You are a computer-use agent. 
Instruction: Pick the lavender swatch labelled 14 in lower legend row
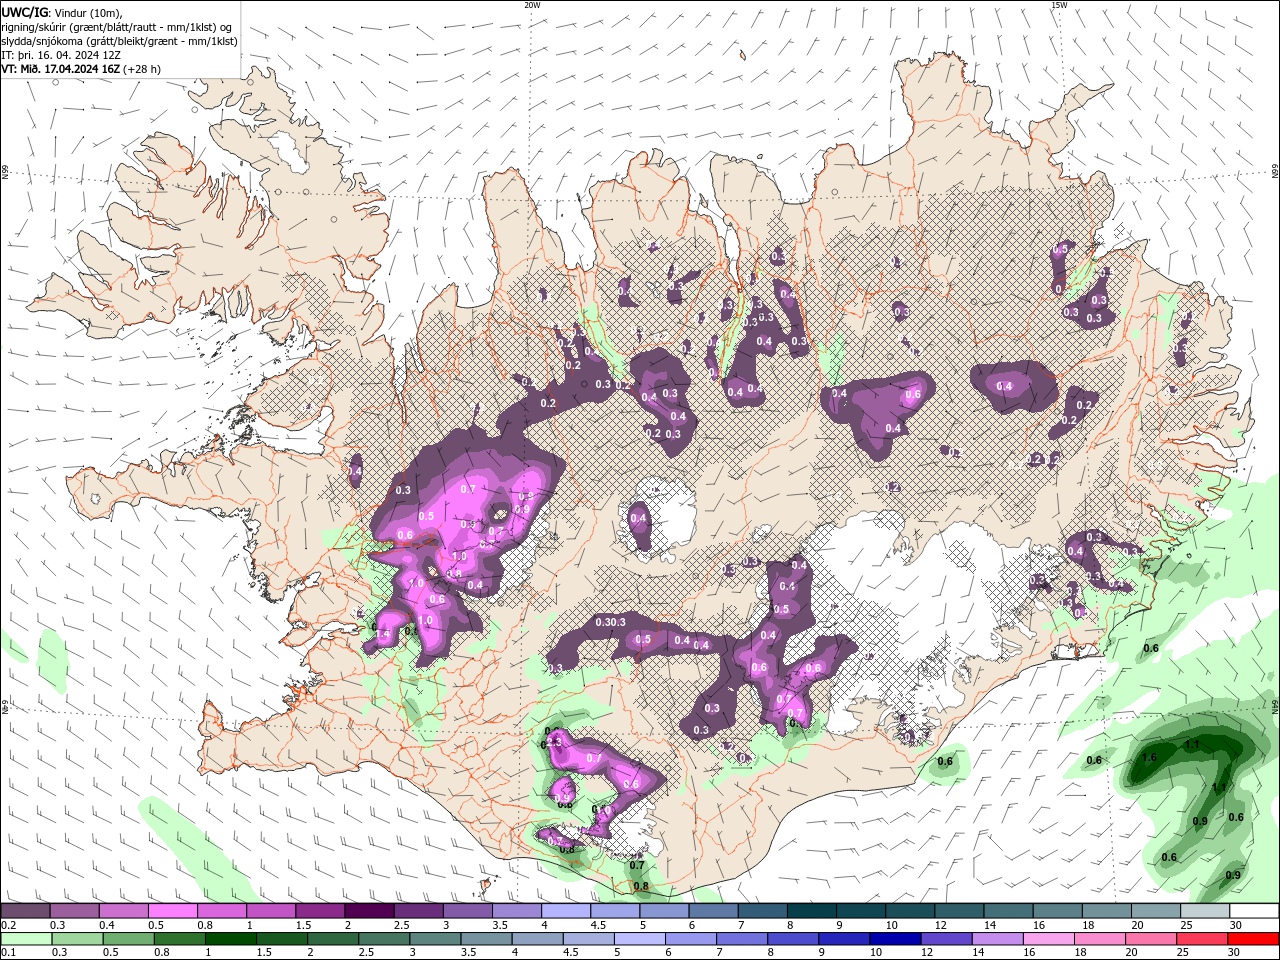point(997,939)
